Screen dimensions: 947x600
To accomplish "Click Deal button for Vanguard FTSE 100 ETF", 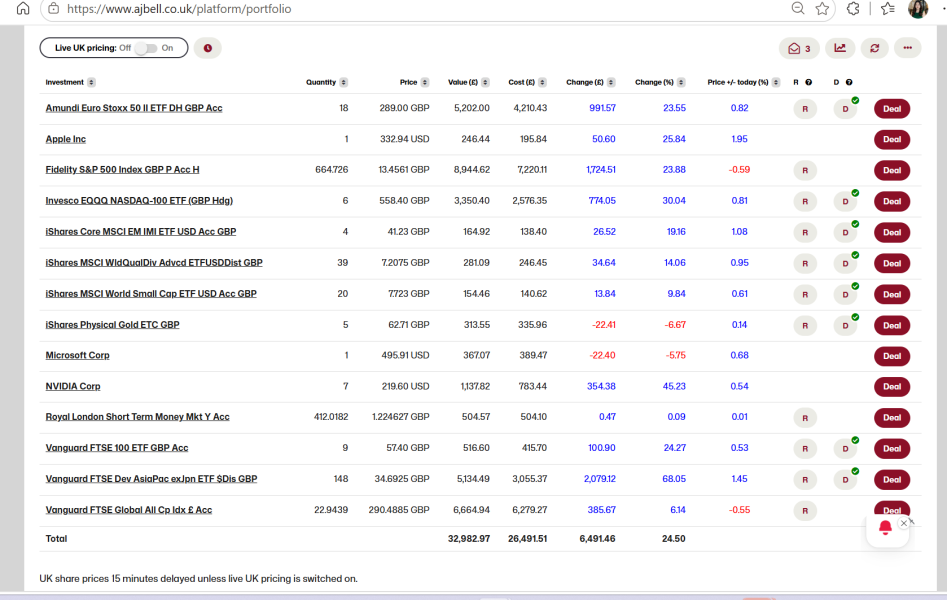I will coord(892,449).
